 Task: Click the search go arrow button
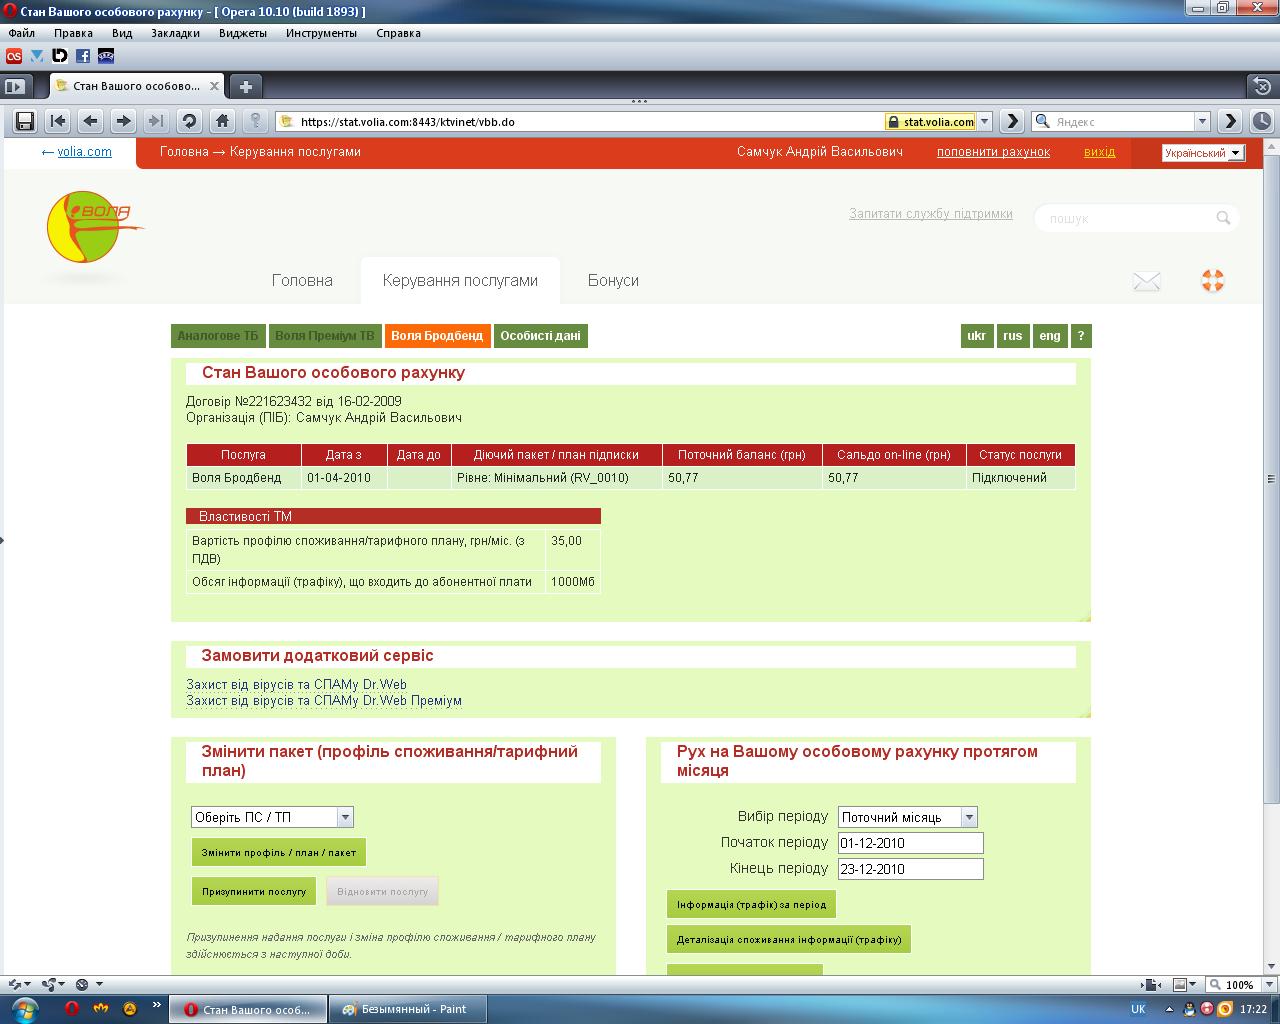(1230, 121)
